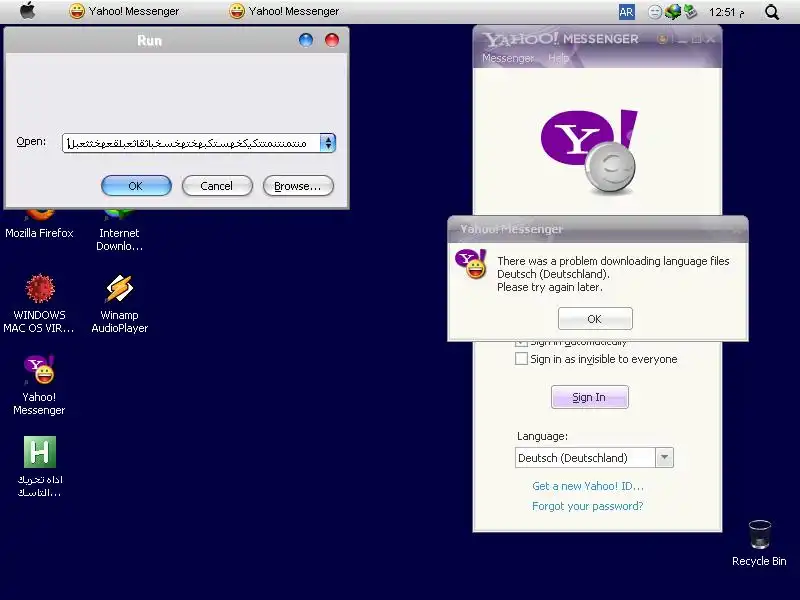
Task: Click the clock showing 12:51
Action: click(726, 12)
